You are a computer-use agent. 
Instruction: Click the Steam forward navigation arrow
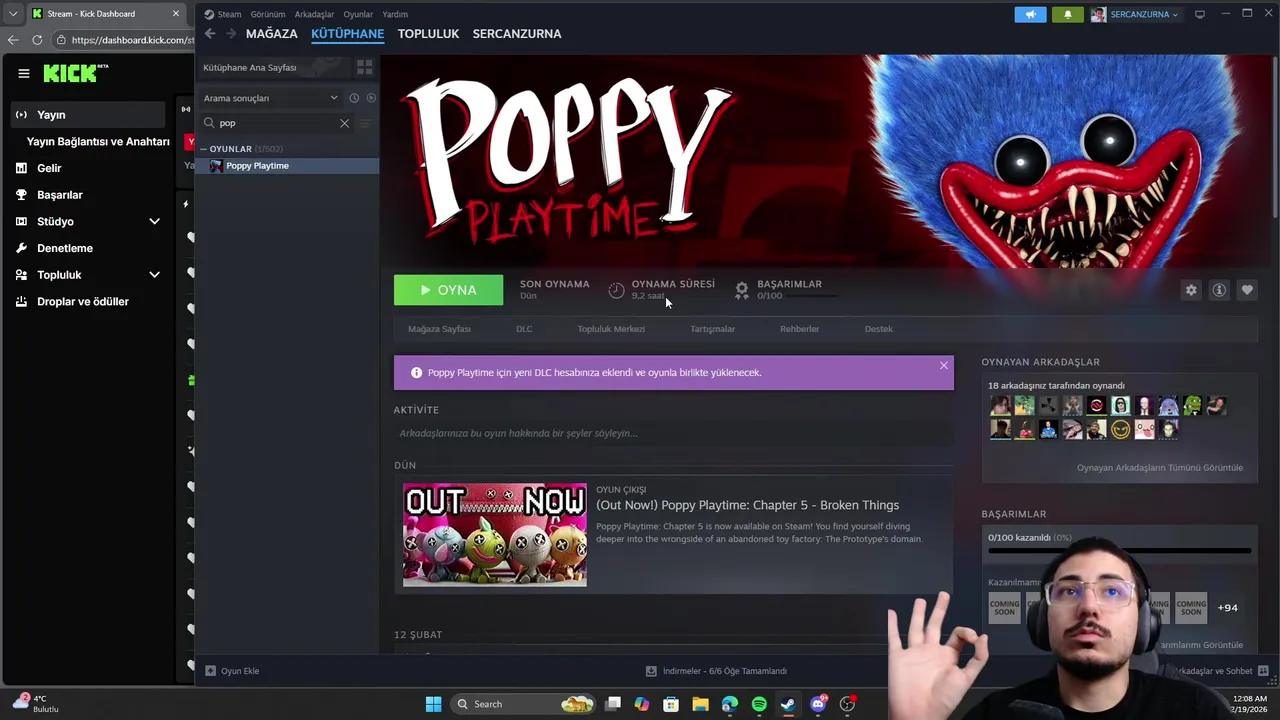[230, 33]
